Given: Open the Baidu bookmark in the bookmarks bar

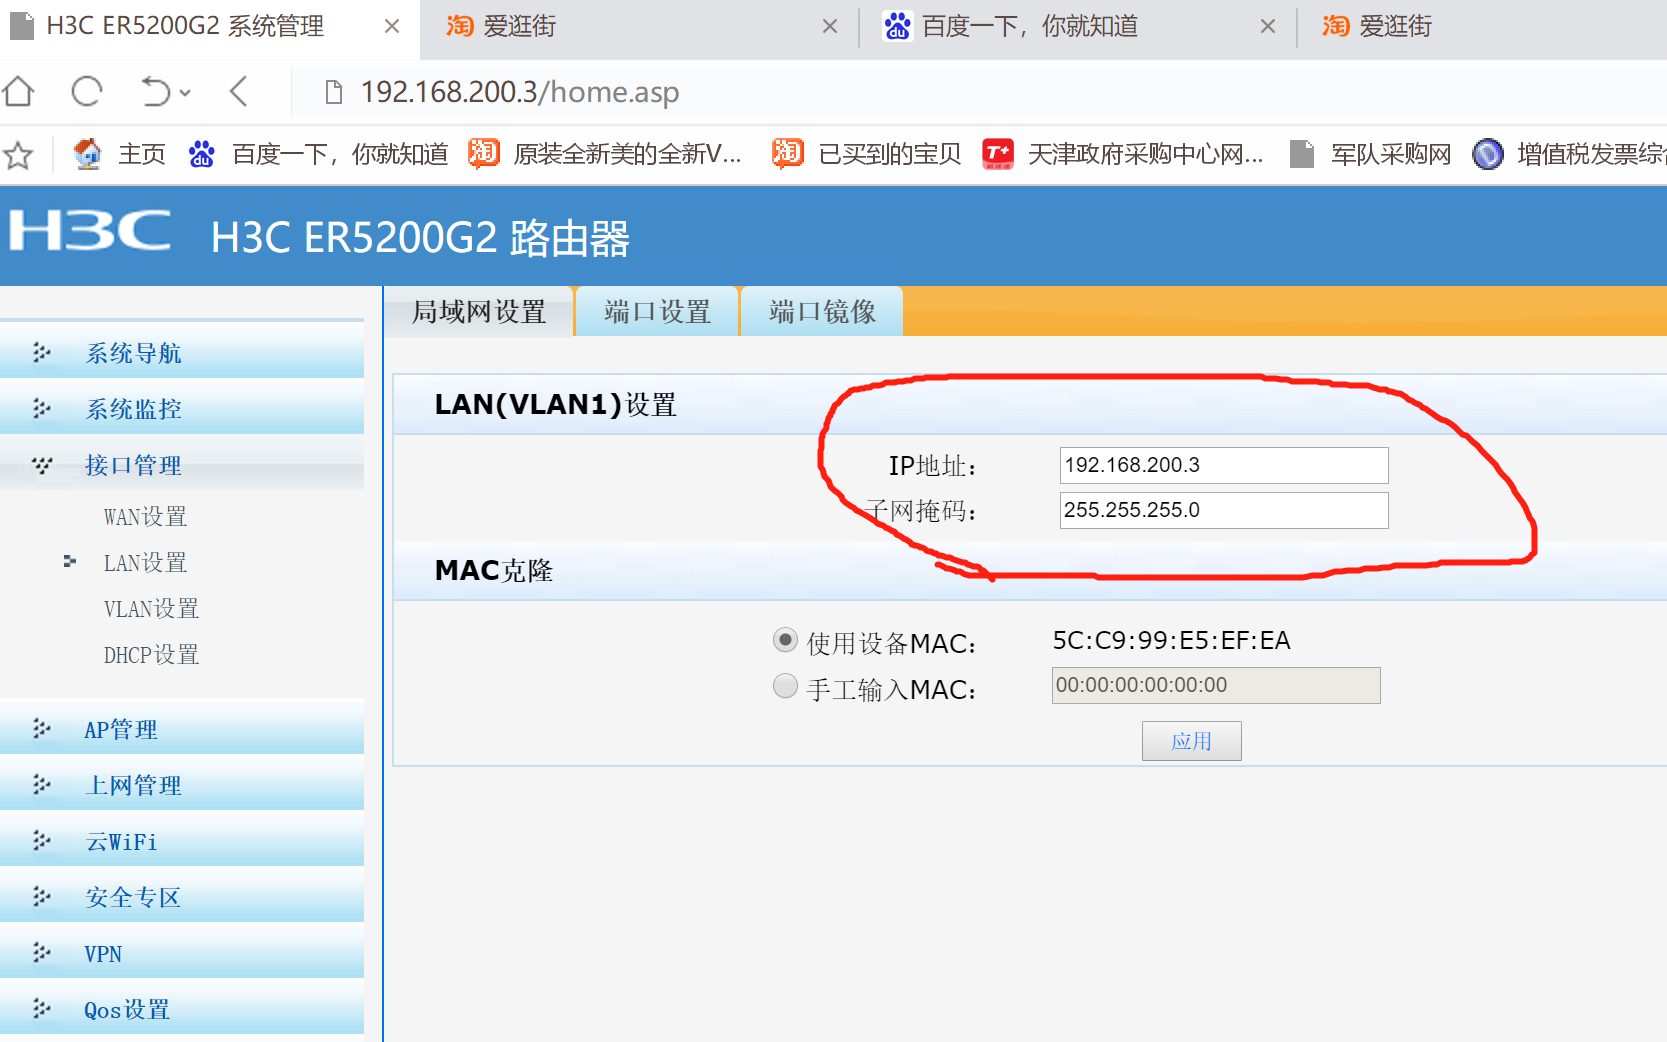Looking at the screenshot, I should click(318, 154).
